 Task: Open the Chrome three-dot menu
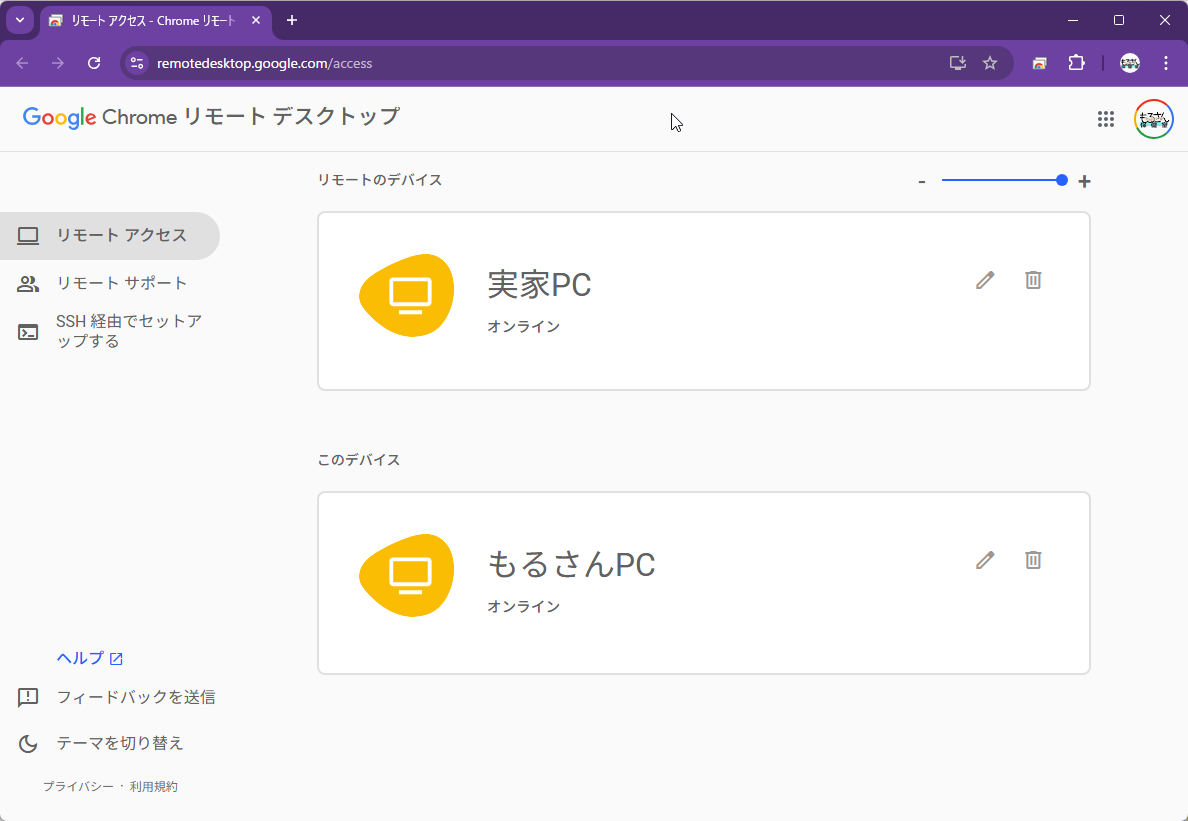coord(1166,63)
